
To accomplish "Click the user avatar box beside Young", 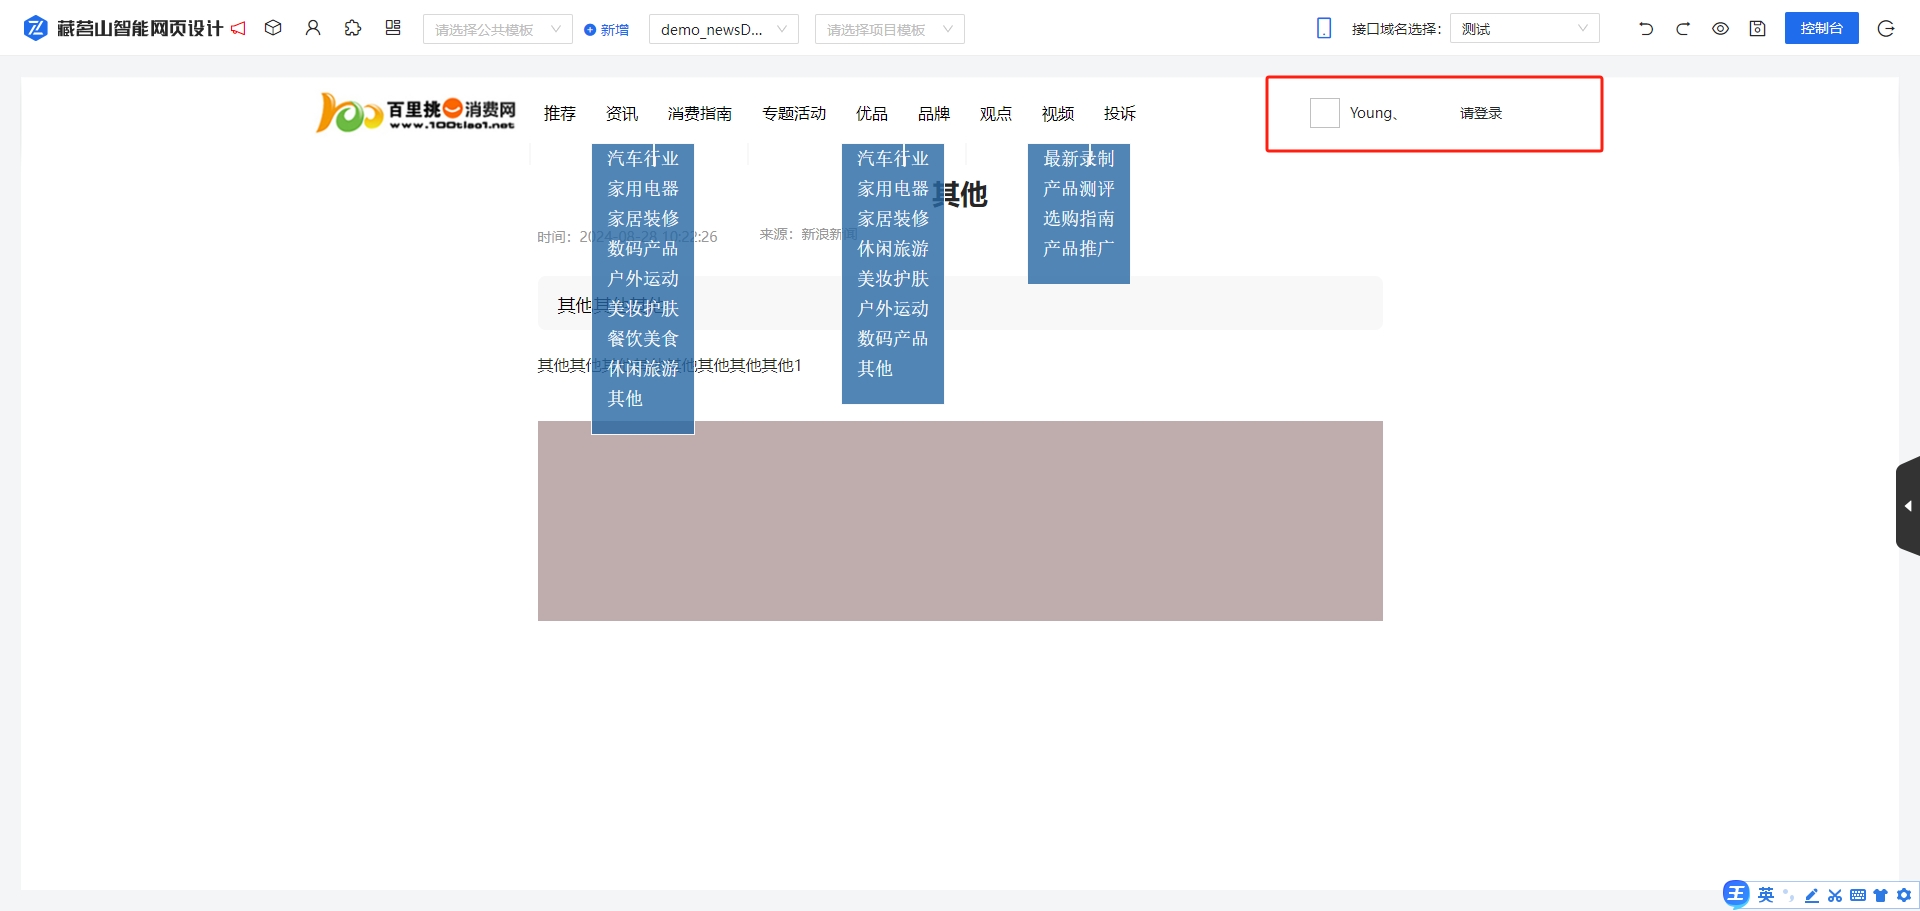I will [x=1325, y=113].
